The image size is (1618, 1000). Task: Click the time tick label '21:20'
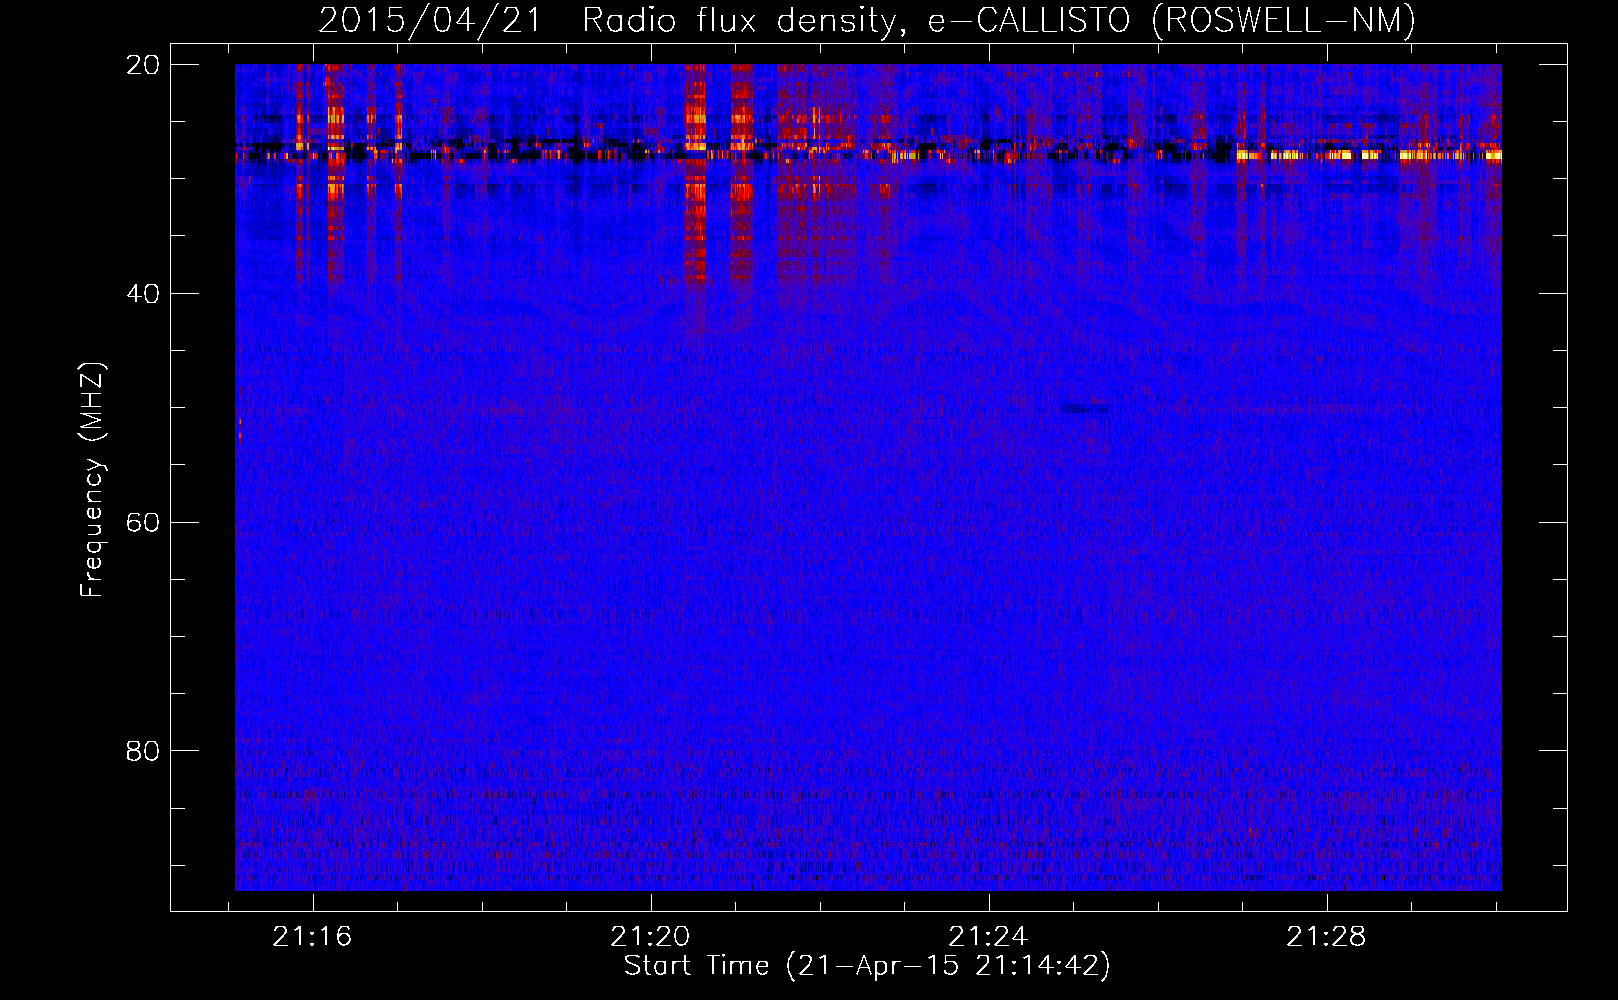(651, 937)
